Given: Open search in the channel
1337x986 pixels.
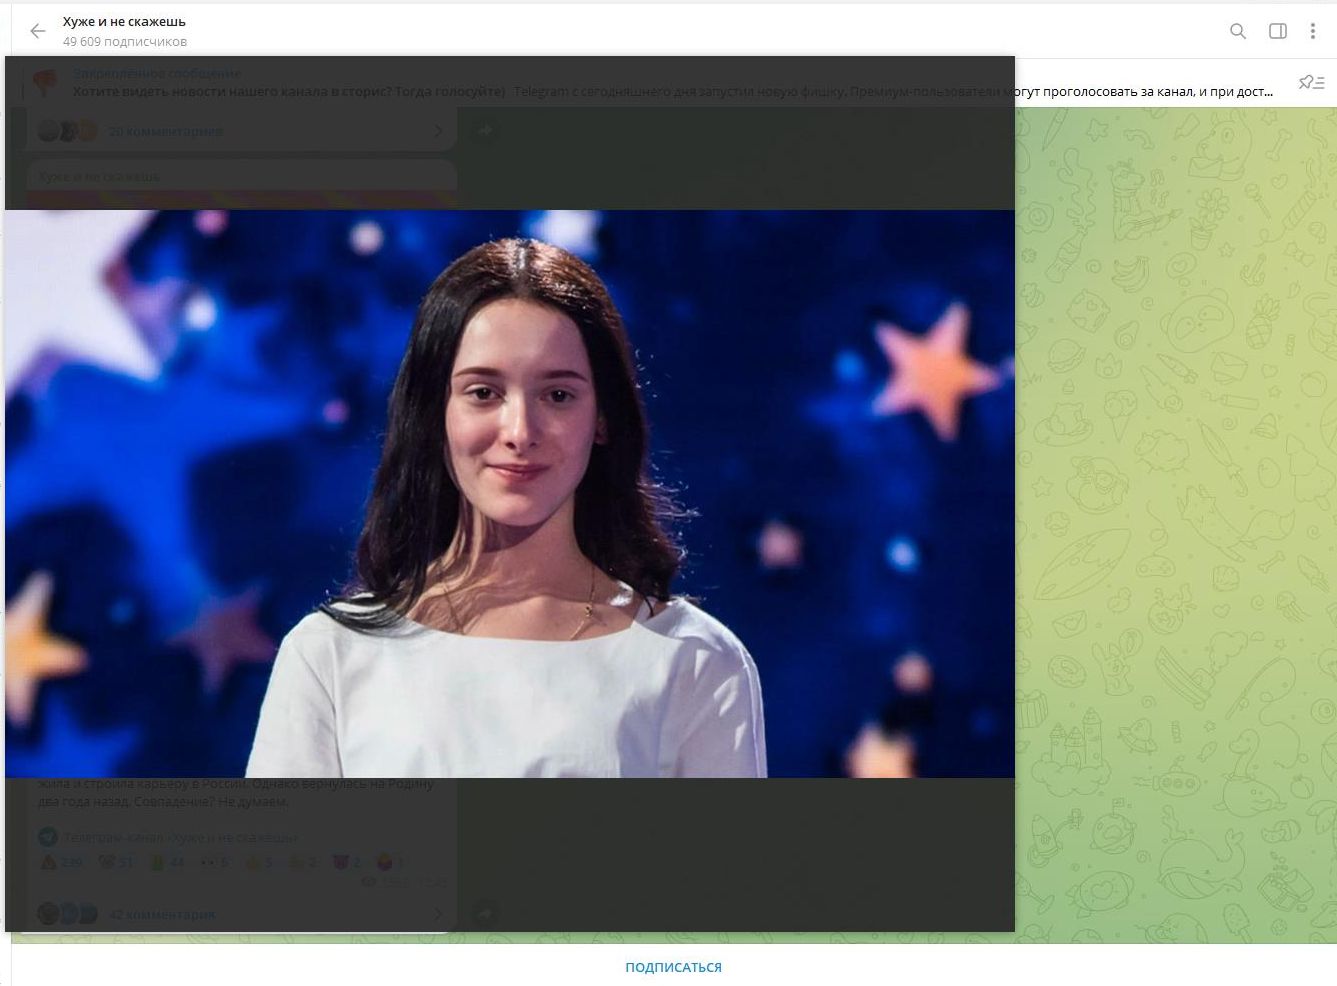Looking at the screenshot, I should 1238,31.
